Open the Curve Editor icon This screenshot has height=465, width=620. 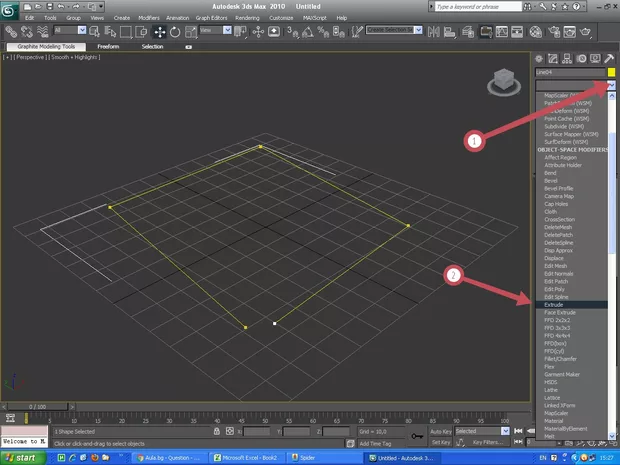[x=501, y=32]
